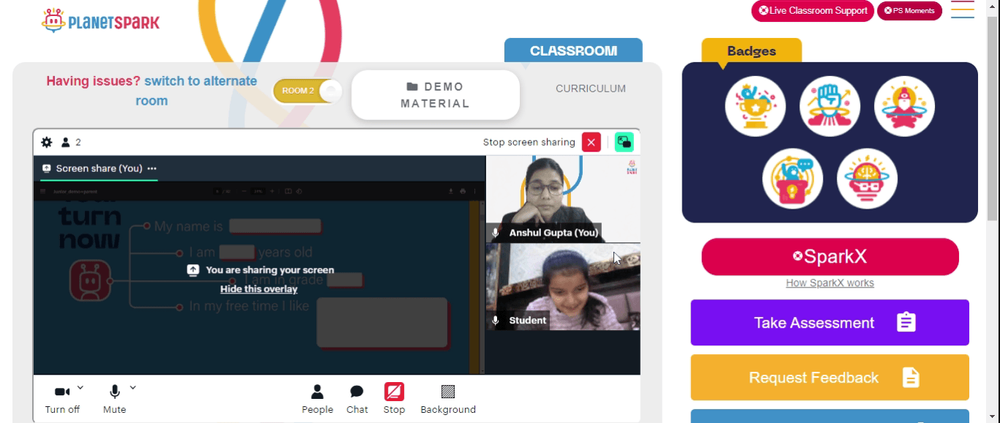Stop screen share from bottom toolbar
1000x423 pixels.
pyautogui.click(x=394, y=400)
